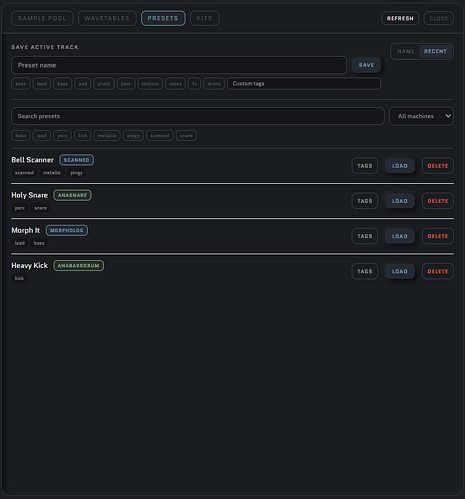The image size is (465, 499).
Task: Toggle the texture tag for saving
Action: point(150,84)
